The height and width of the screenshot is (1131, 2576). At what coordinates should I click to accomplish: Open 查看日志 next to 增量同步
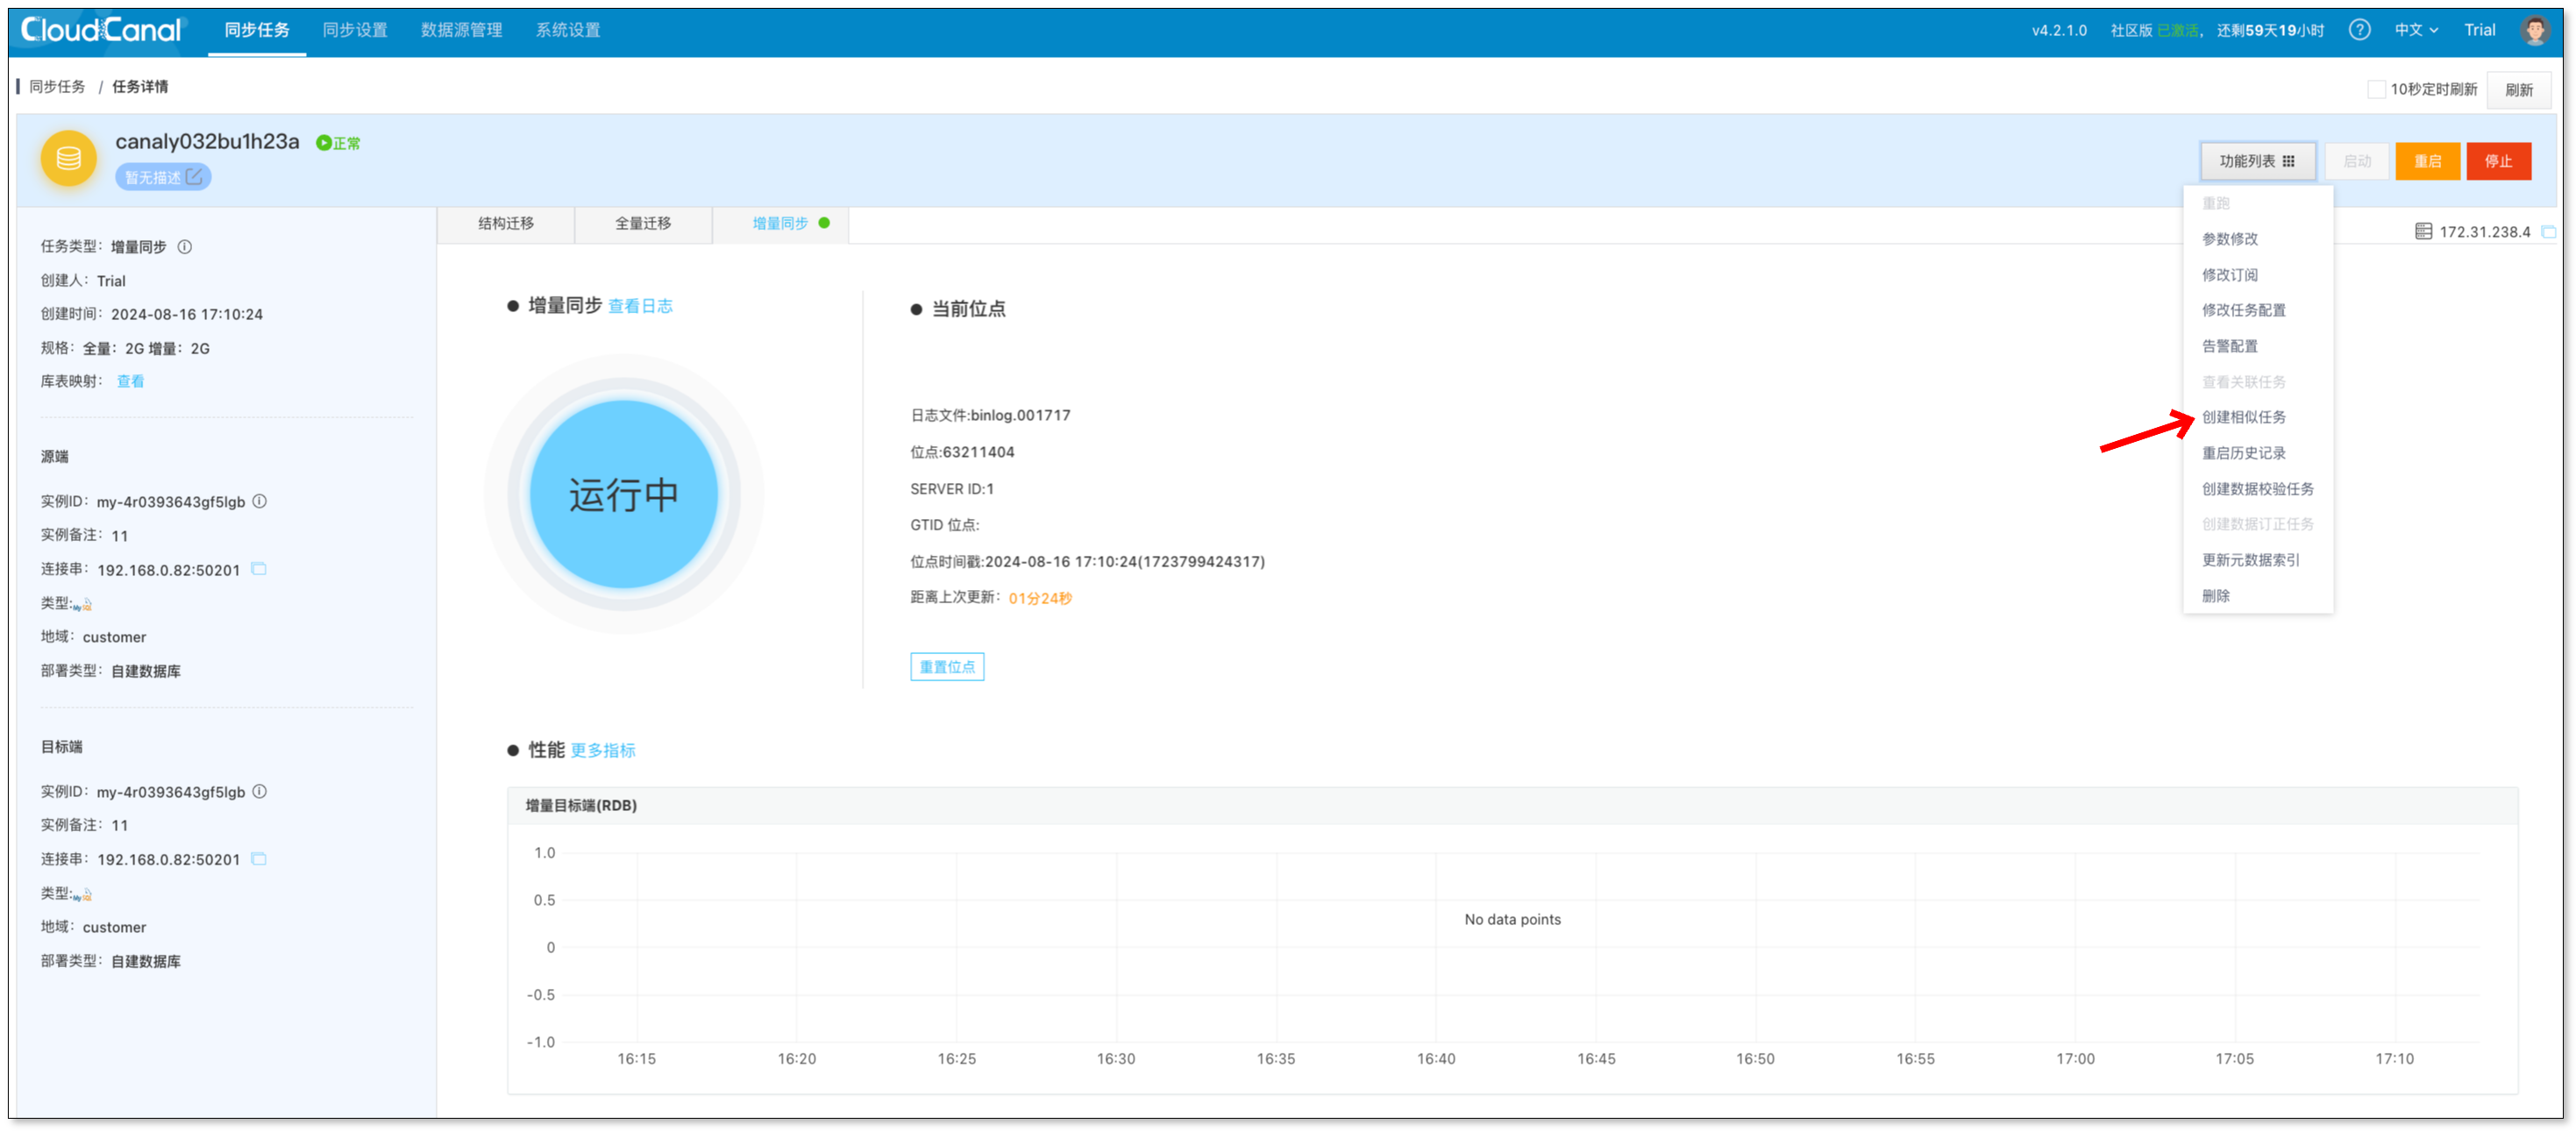coord(640,306)
